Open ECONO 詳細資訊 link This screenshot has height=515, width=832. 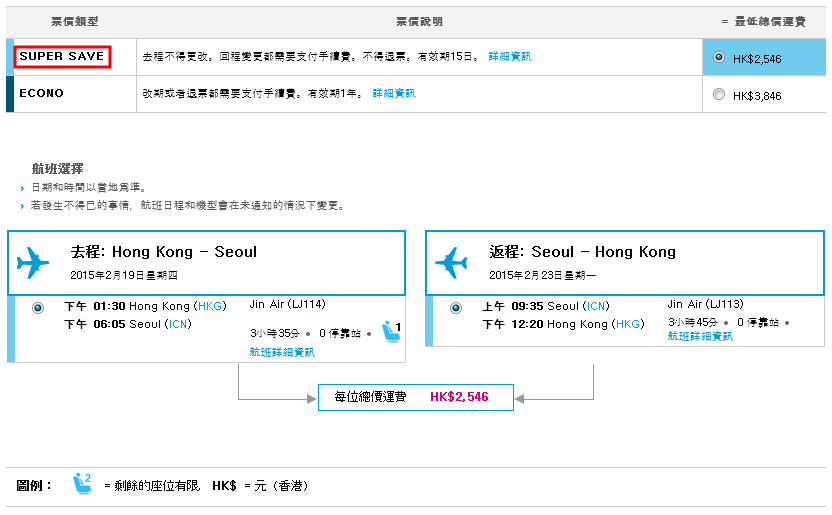click(x=393, y=93)
